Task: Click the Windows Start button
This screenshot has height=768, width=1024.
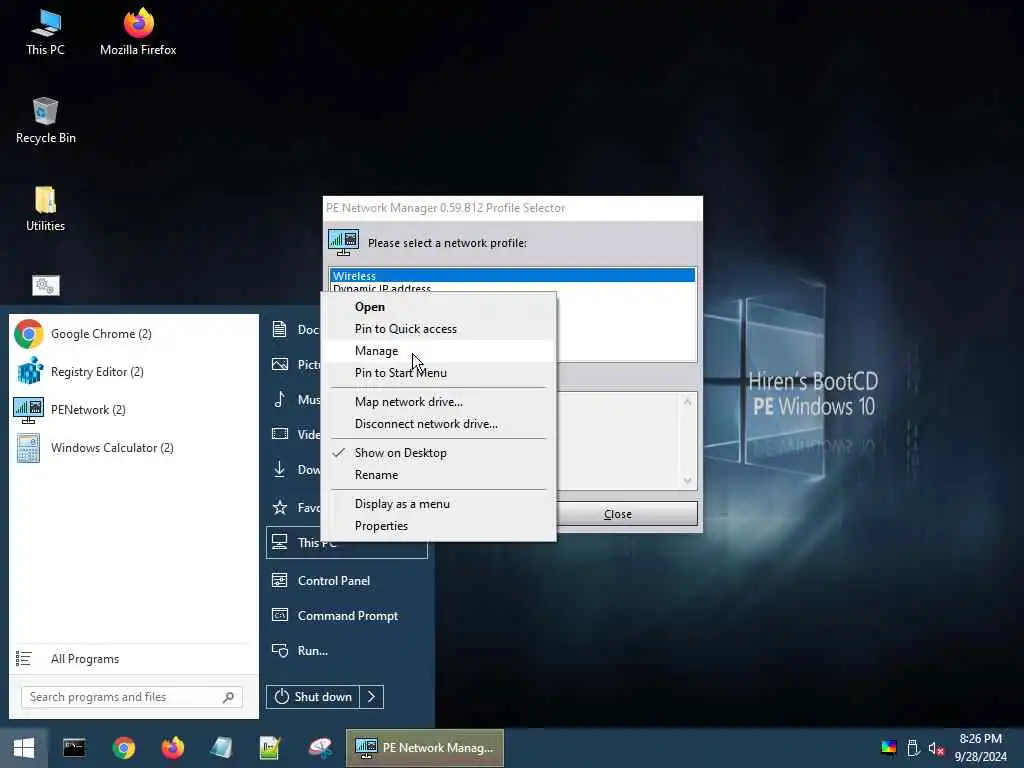Action: point(24,748)
